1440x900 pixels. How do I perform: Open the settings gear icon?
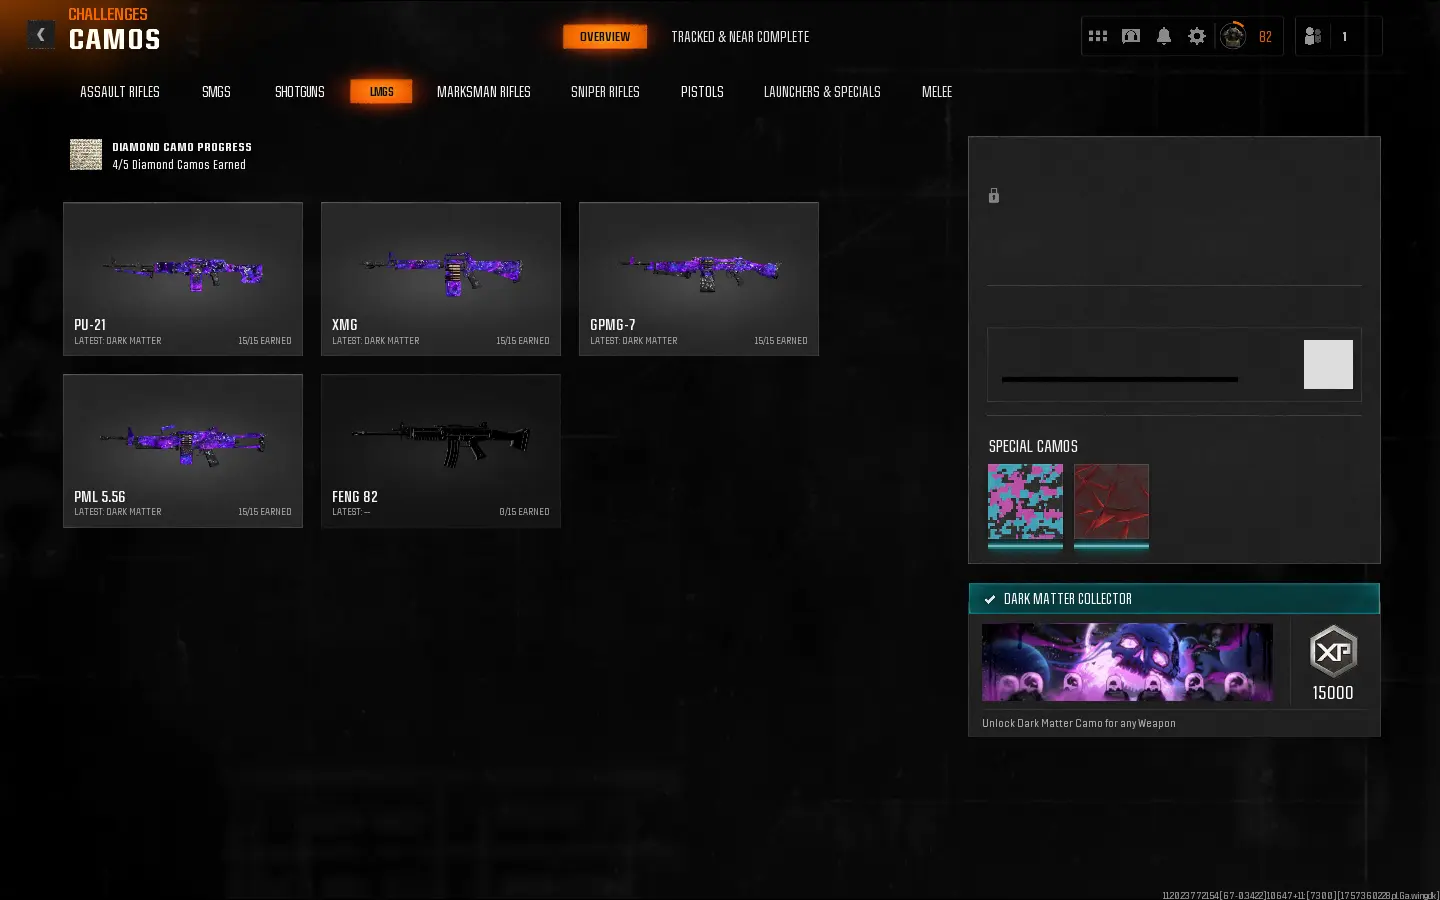1197,36
